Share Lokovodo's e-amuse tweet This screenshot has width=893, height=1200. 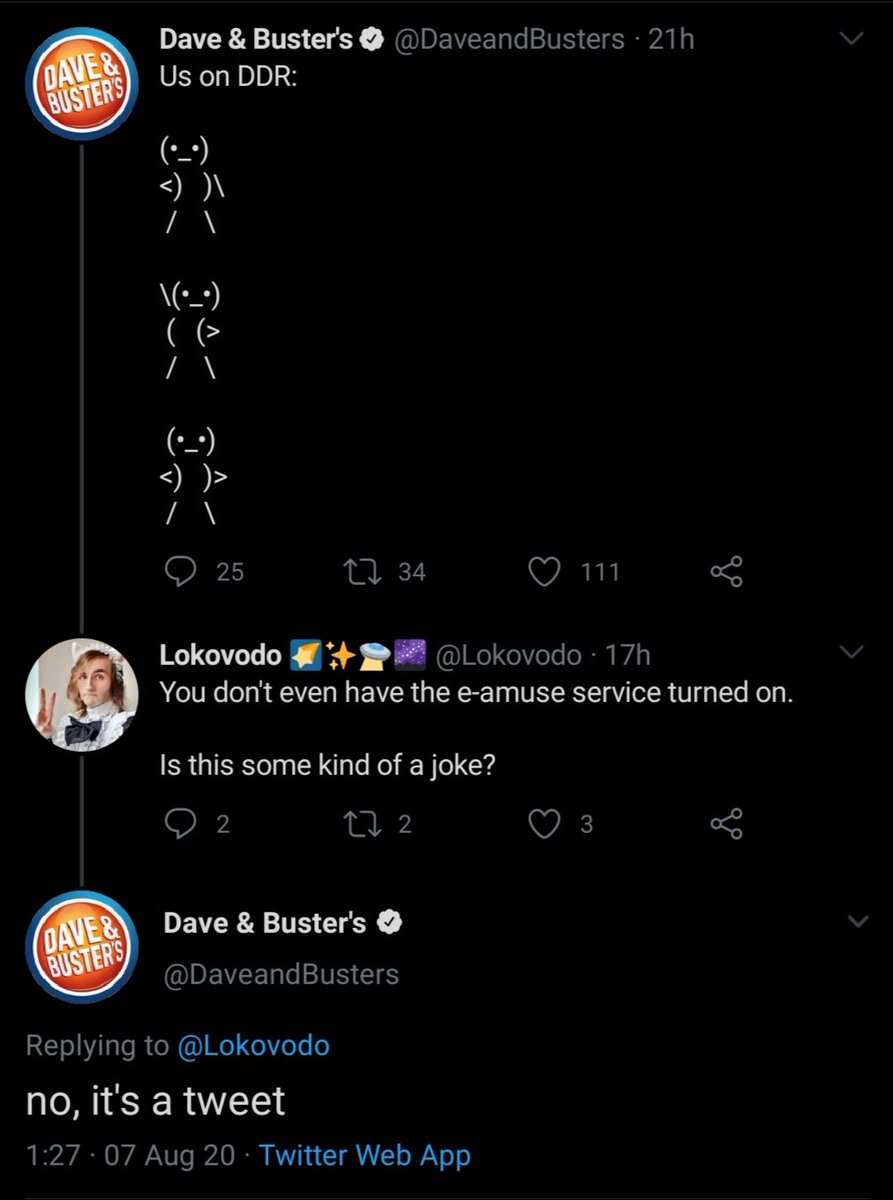[726, 824]
